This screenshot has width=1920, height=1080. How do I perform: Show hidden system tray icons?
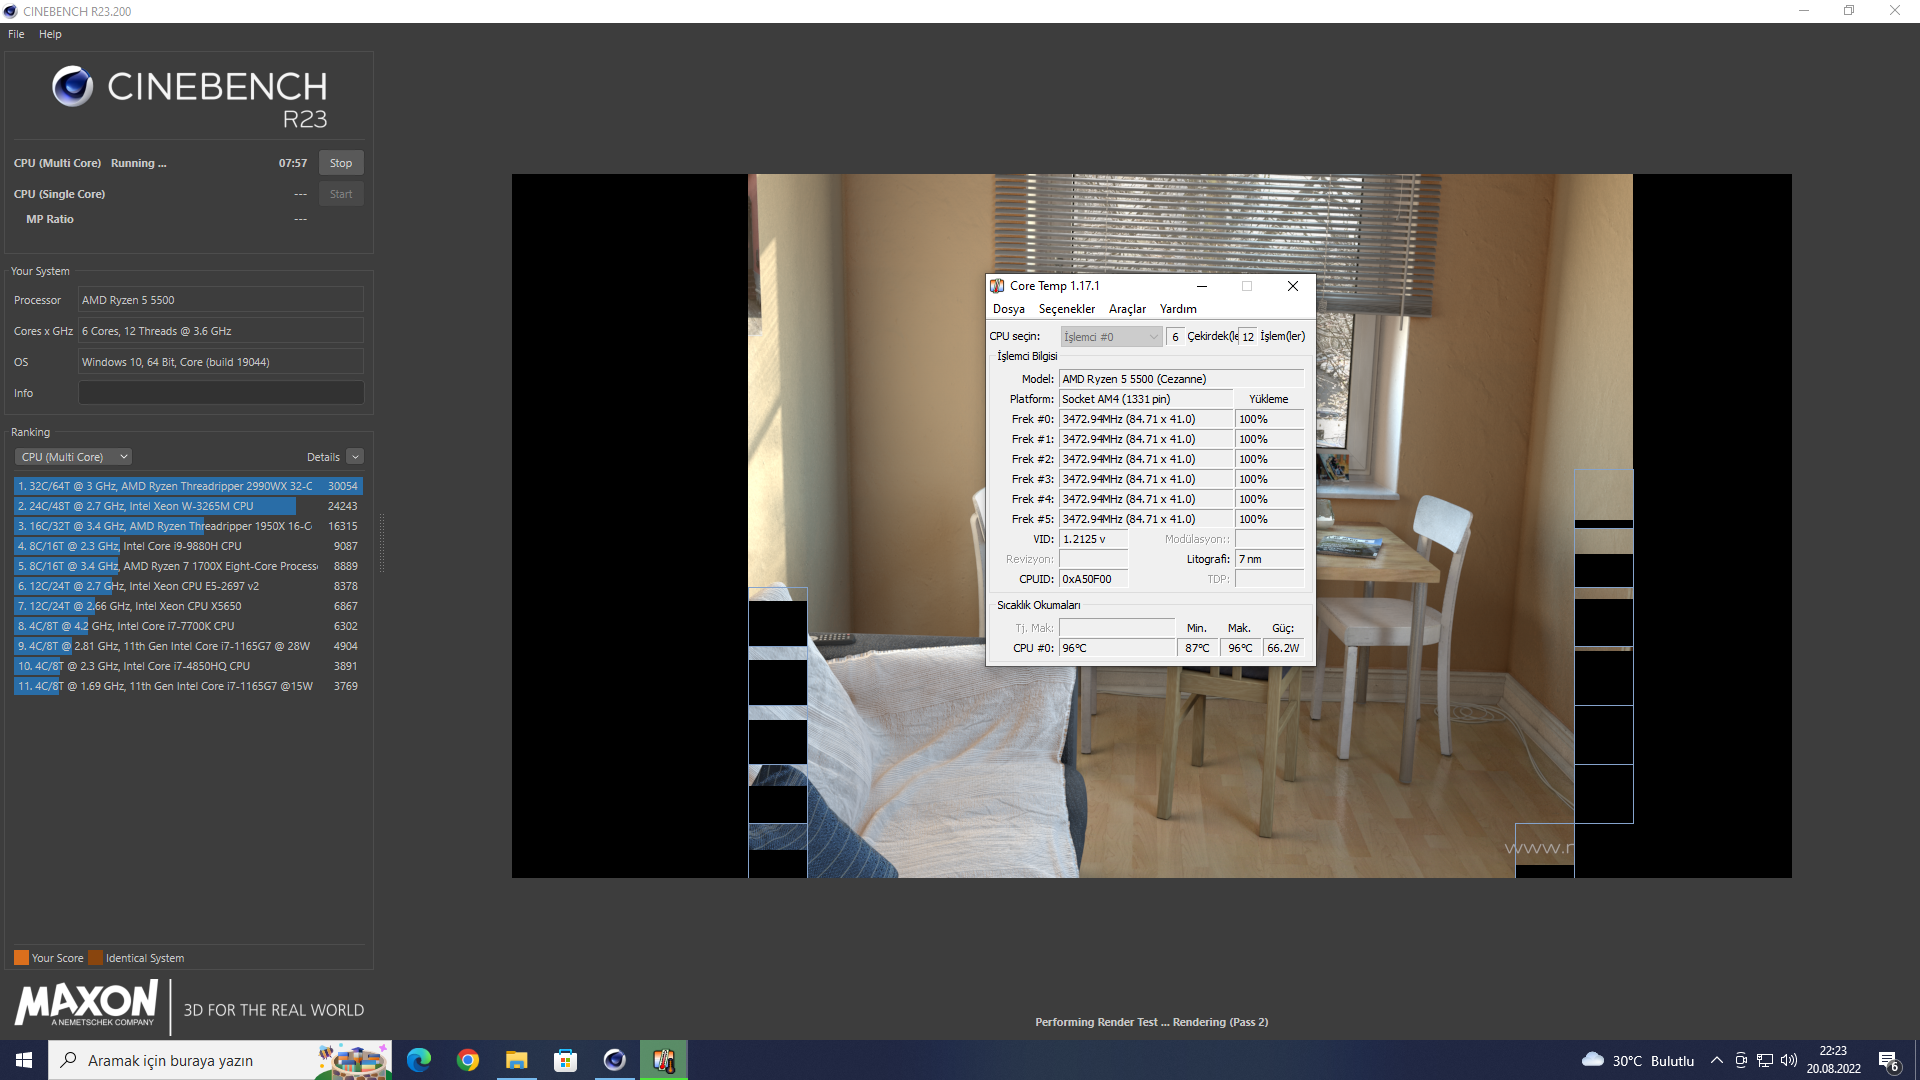(x=1717, y=1060)
